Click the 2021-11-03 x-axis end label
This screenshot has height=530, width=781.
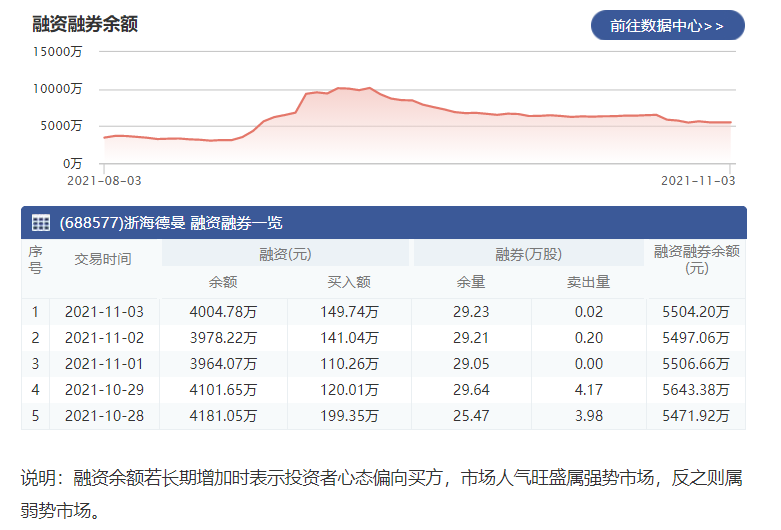(698, 180)
